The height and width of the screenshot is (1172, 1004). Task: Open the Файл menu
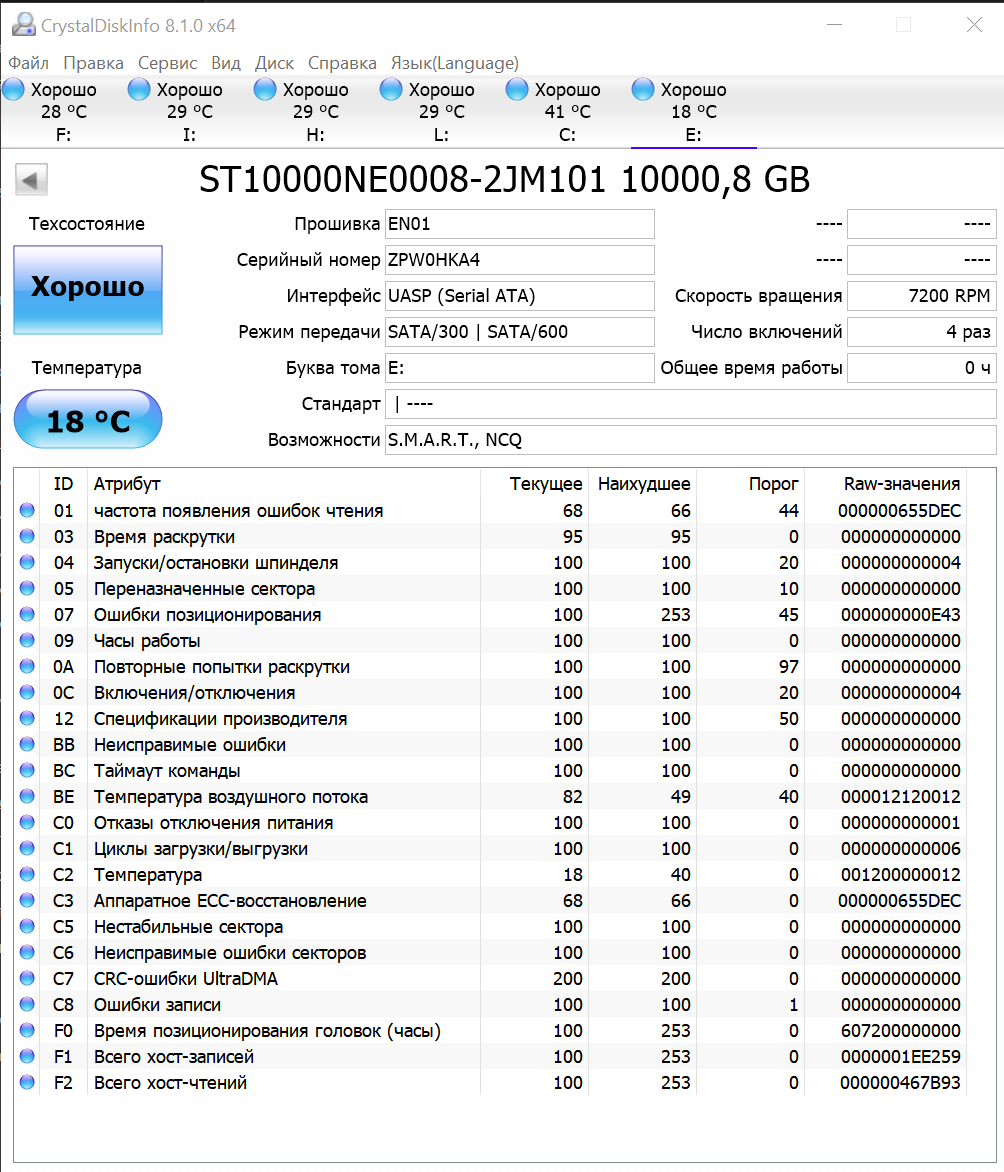coord(29,63)
